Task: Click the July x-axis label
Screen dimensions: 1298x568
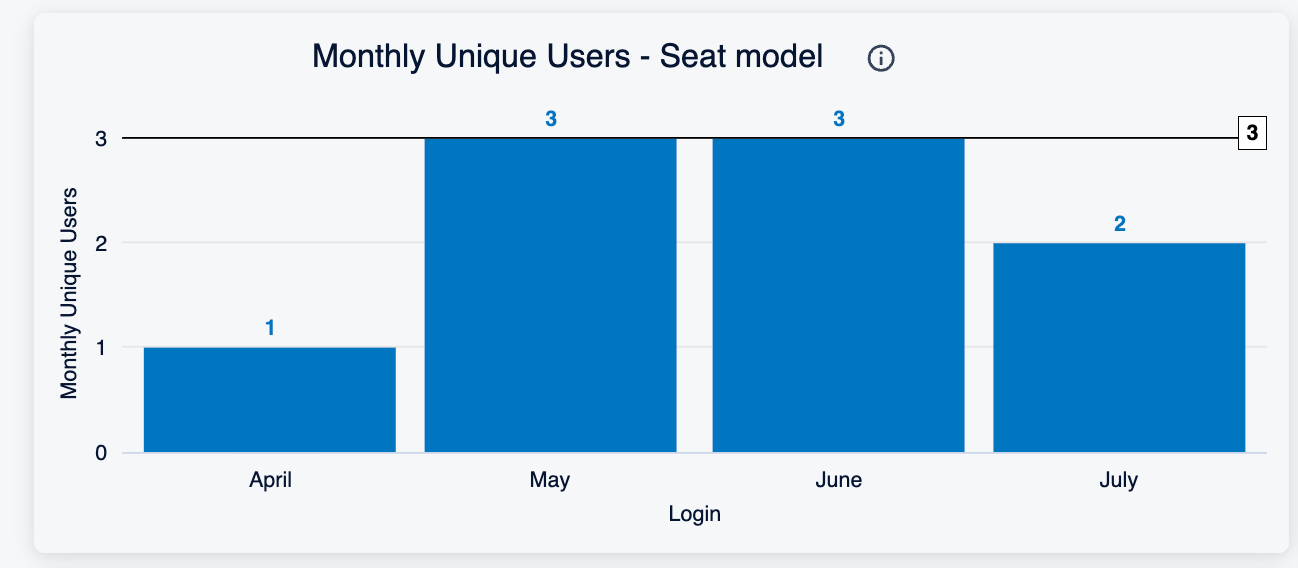Action: tap(1118, 480)
